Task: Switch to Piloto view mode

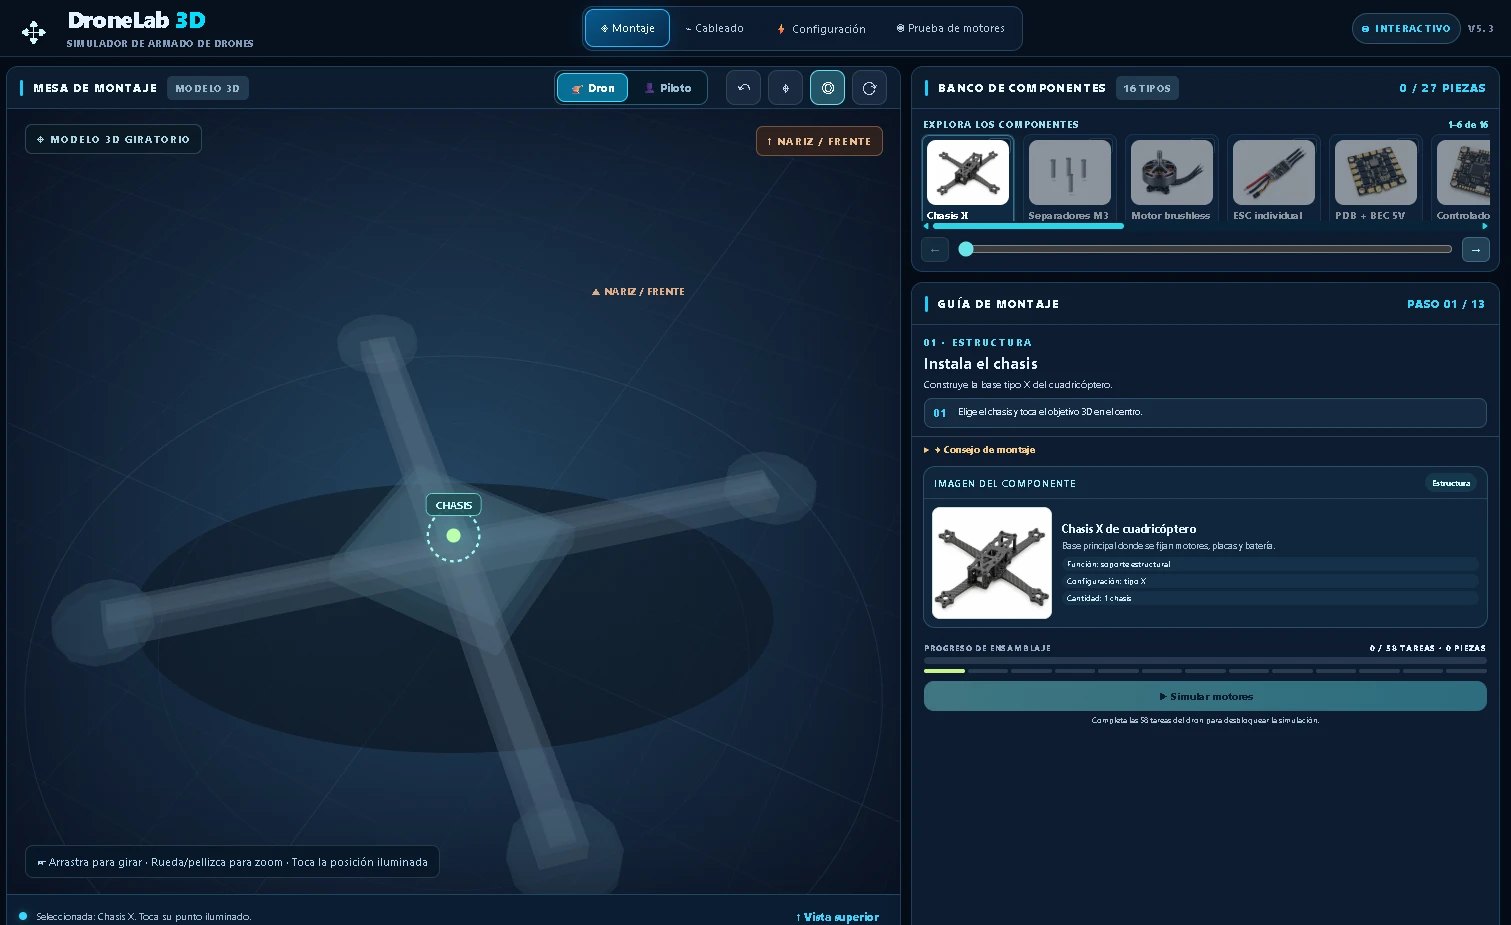Action: pos(668,88)
